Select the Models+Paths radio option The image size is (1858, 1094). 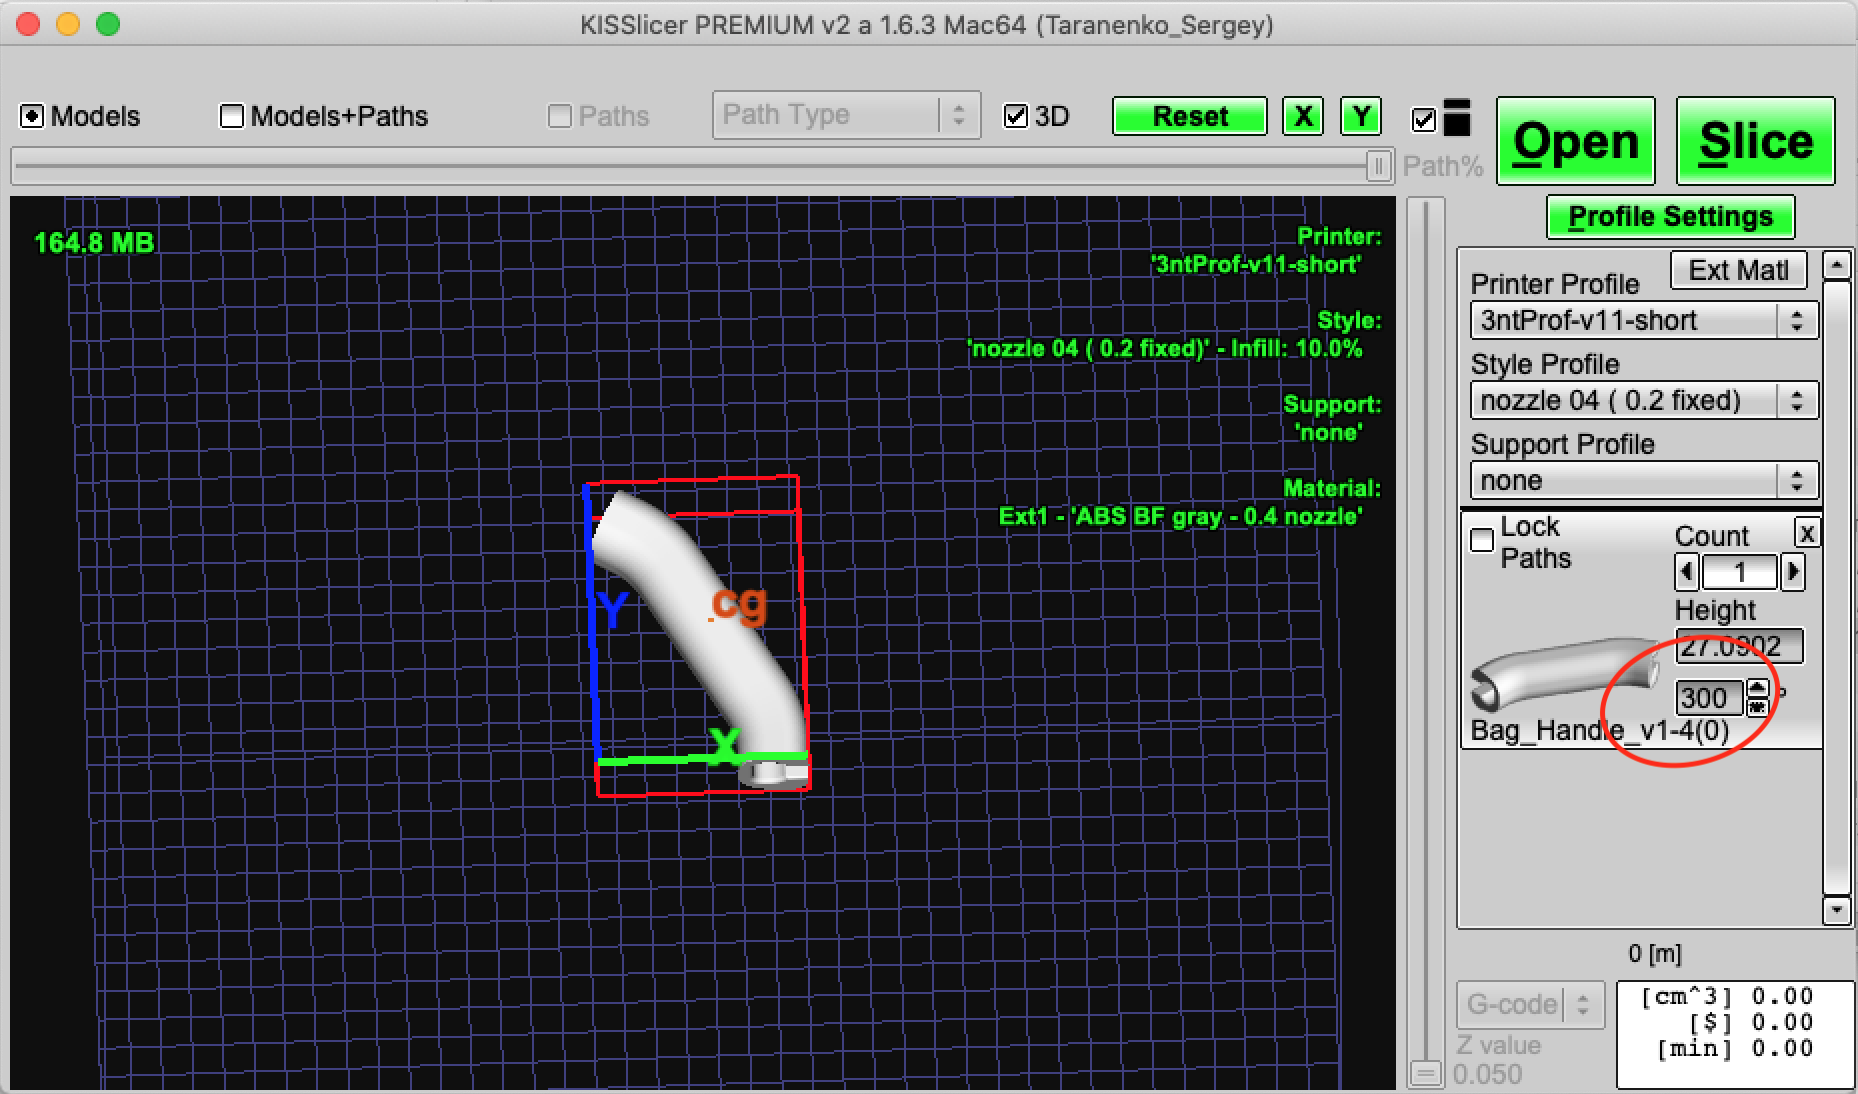(x=232, y=117)
